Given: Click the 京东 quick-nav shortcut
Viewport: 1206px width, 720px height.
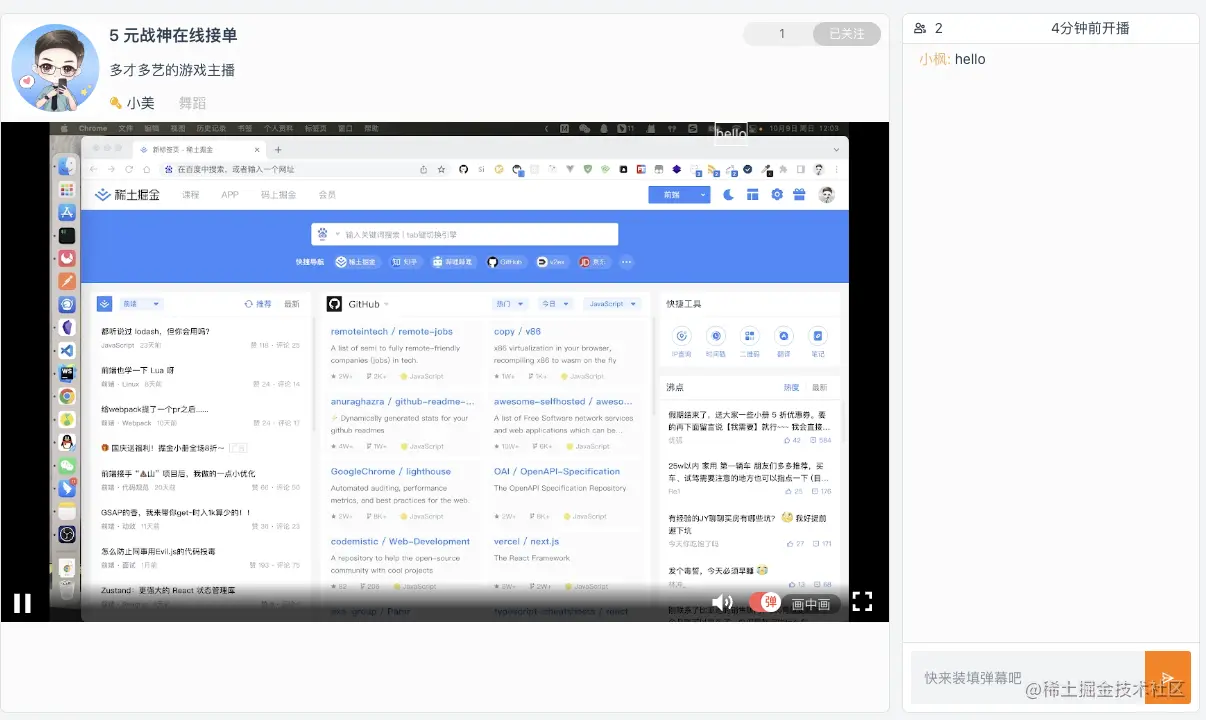Looking at the screenshot, I should 596,262.
